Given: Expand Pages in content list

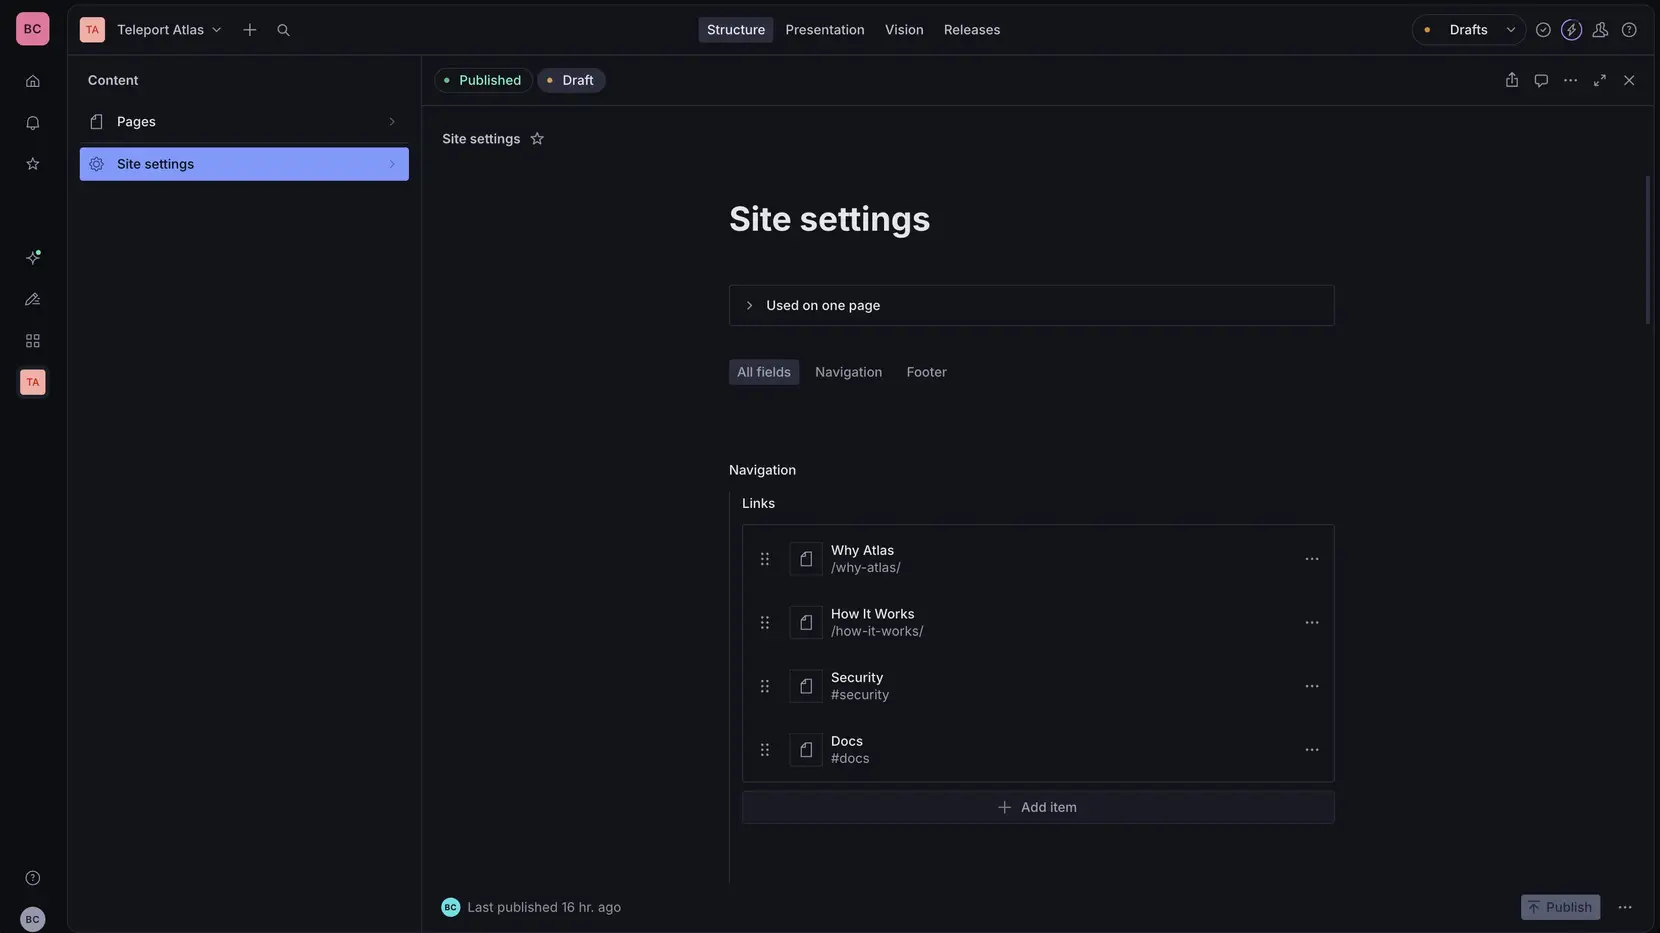Looking at the screenshot, I should [244, 122].
